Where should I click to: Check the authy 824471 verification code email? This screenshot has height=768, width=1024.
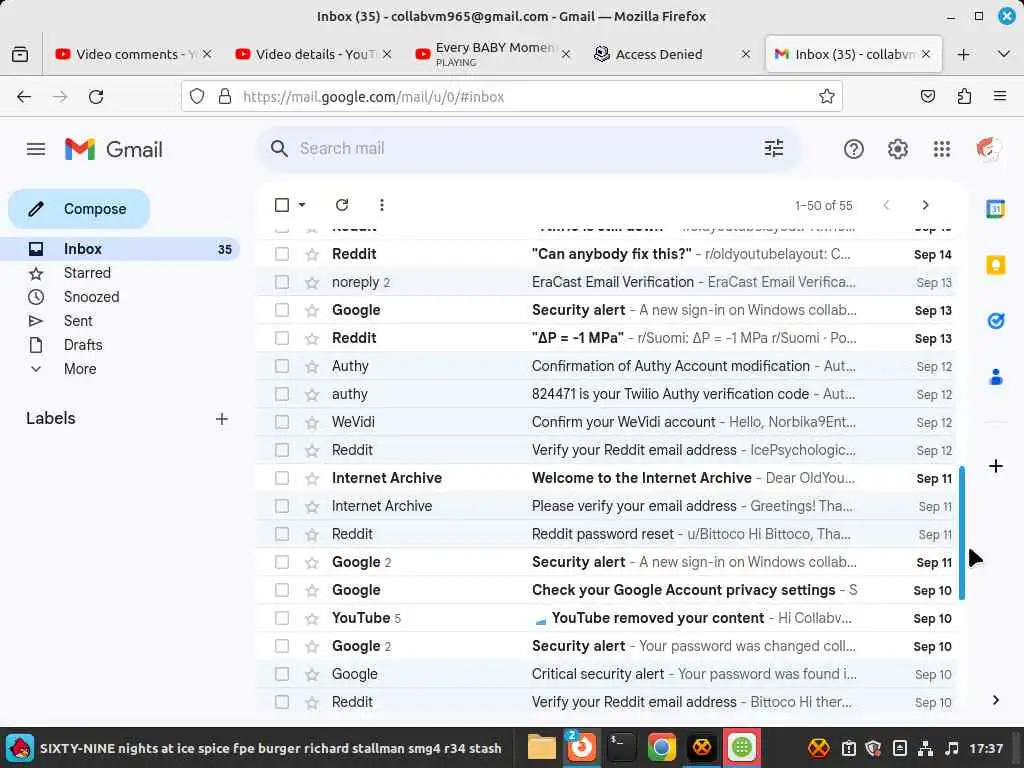[282, 394]
